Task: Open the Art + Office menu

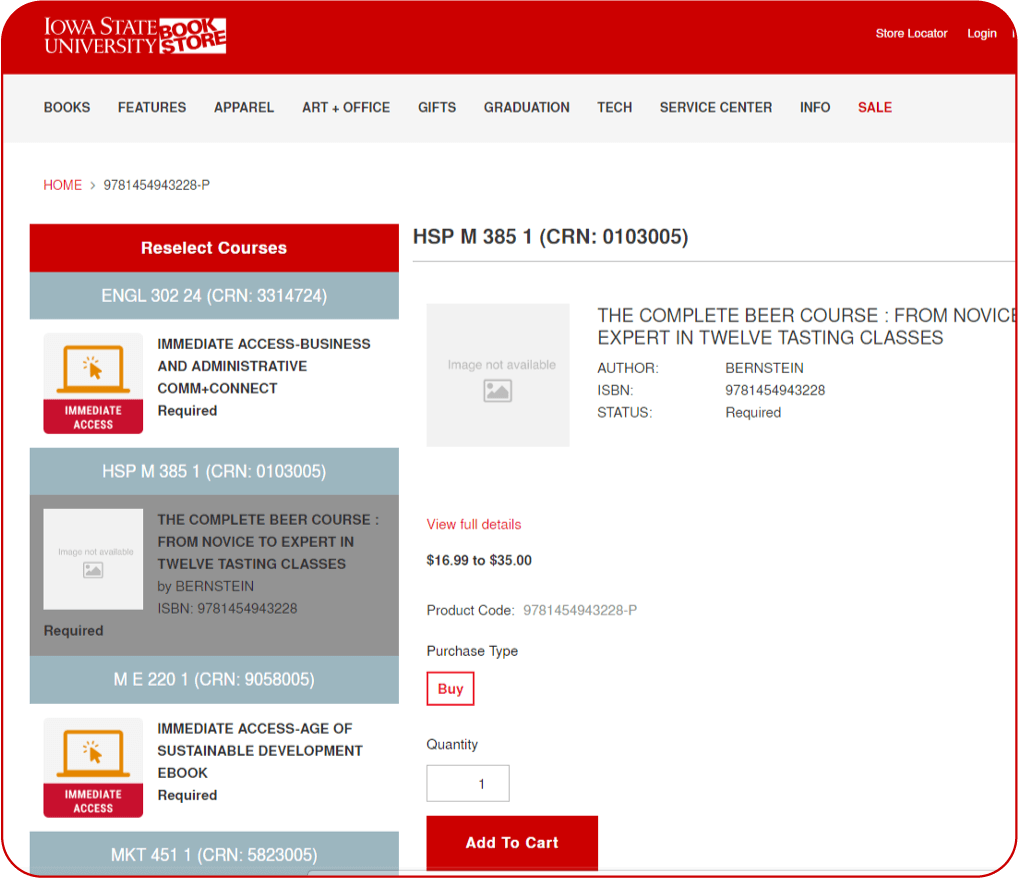Action: click(x=346, y=108)
